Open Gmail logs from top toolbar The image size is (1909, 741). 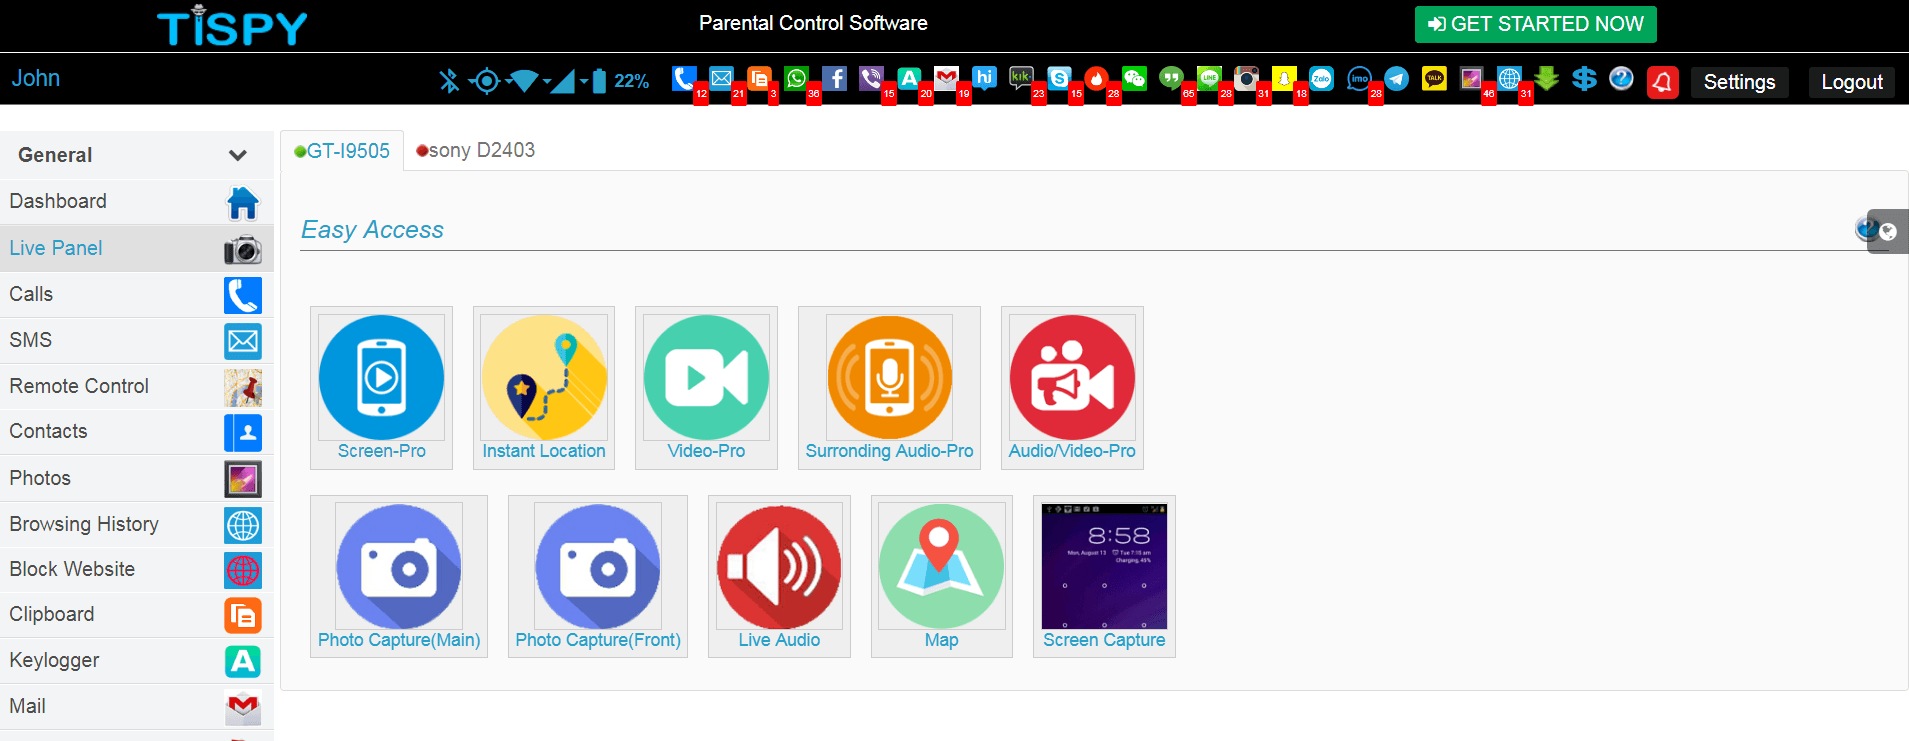(x=947, y=78)
